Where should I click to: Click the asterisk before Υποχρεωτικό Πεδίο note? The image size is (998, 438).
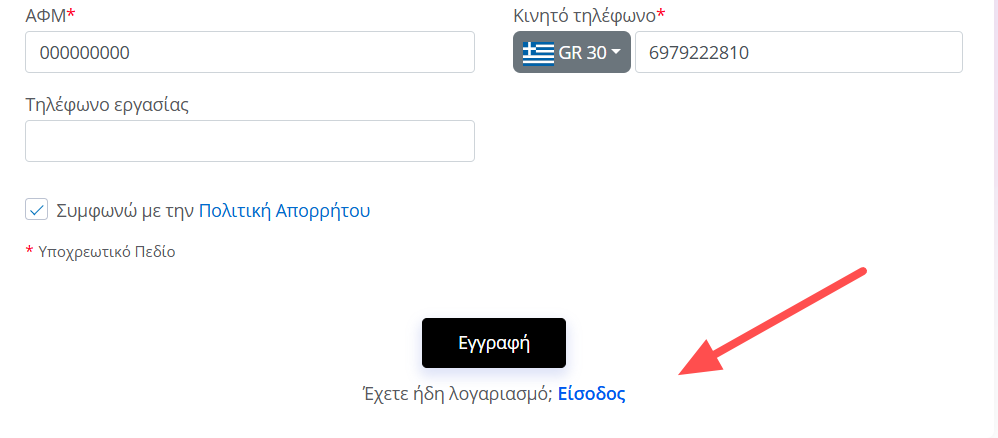tap(29, 252)
